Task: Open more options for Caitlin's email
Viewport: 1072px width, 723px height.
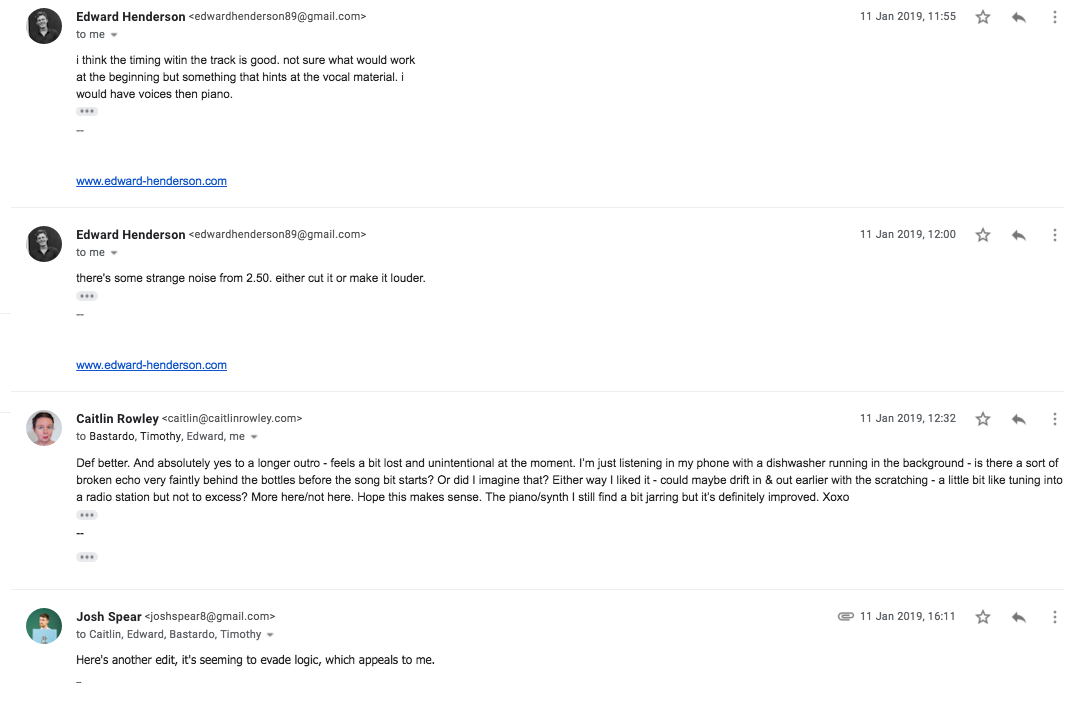Action: (1055, 419)
